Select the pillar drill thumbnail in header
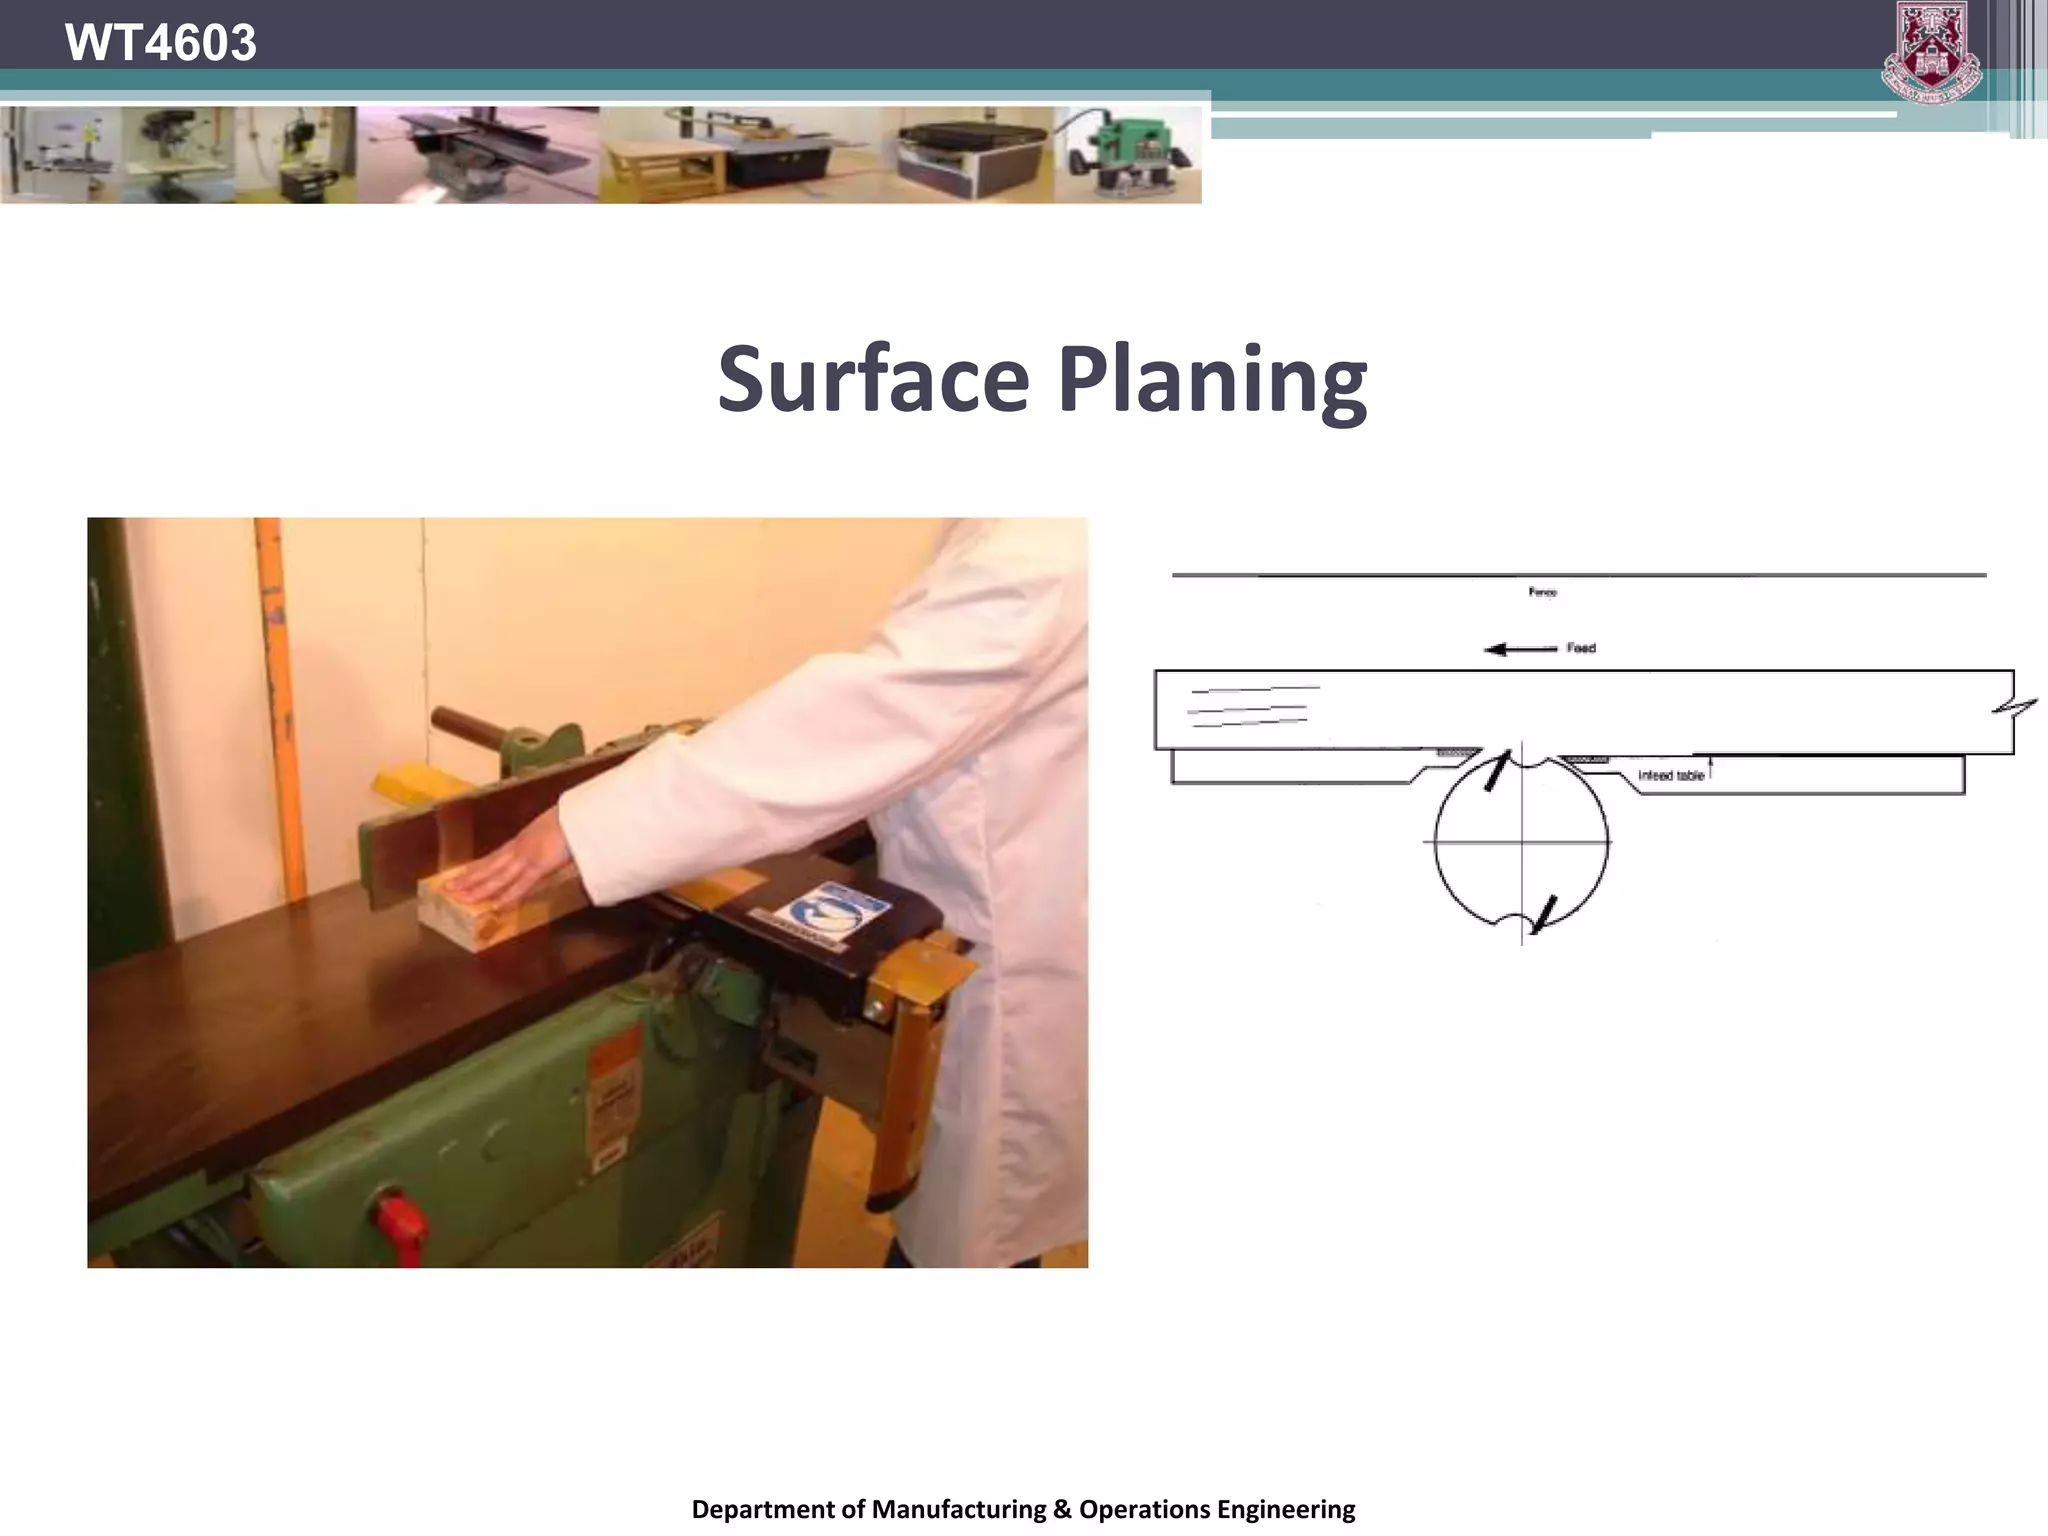The image size is (2048, 1536). [x=178, y=155]
